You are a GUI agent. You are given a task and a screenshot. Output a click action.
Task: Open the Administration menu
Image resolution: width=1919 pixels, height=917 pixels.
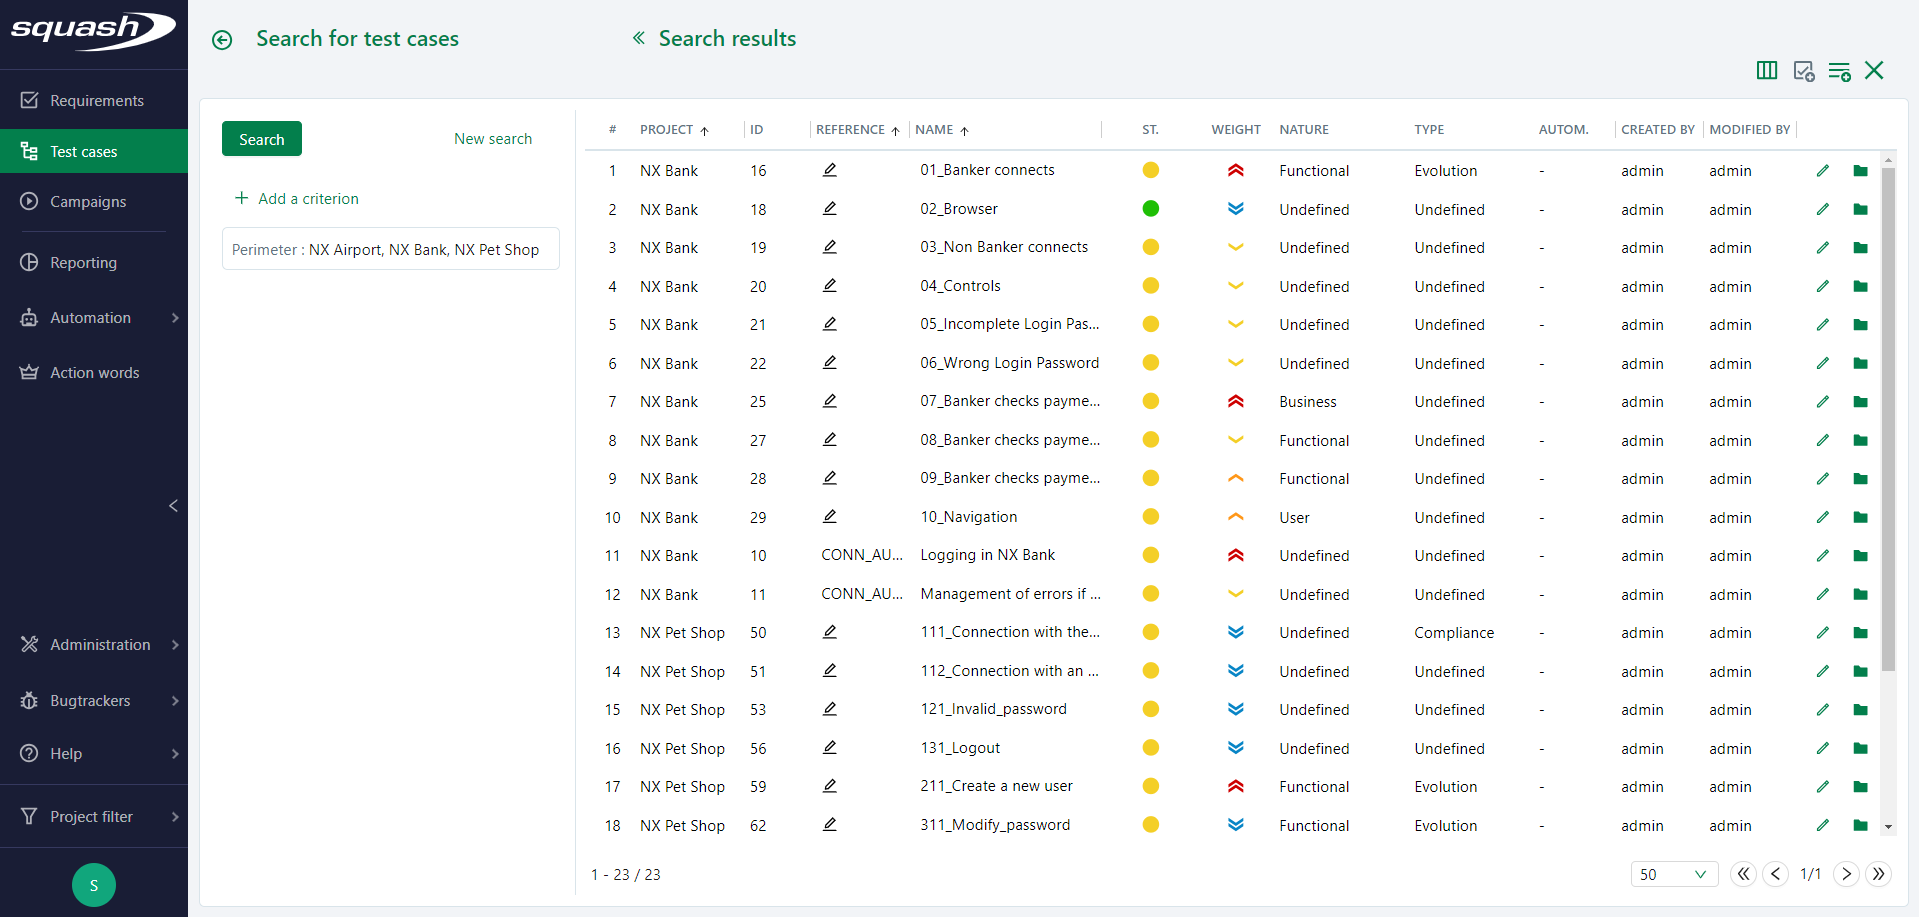(x=100, y=644)
